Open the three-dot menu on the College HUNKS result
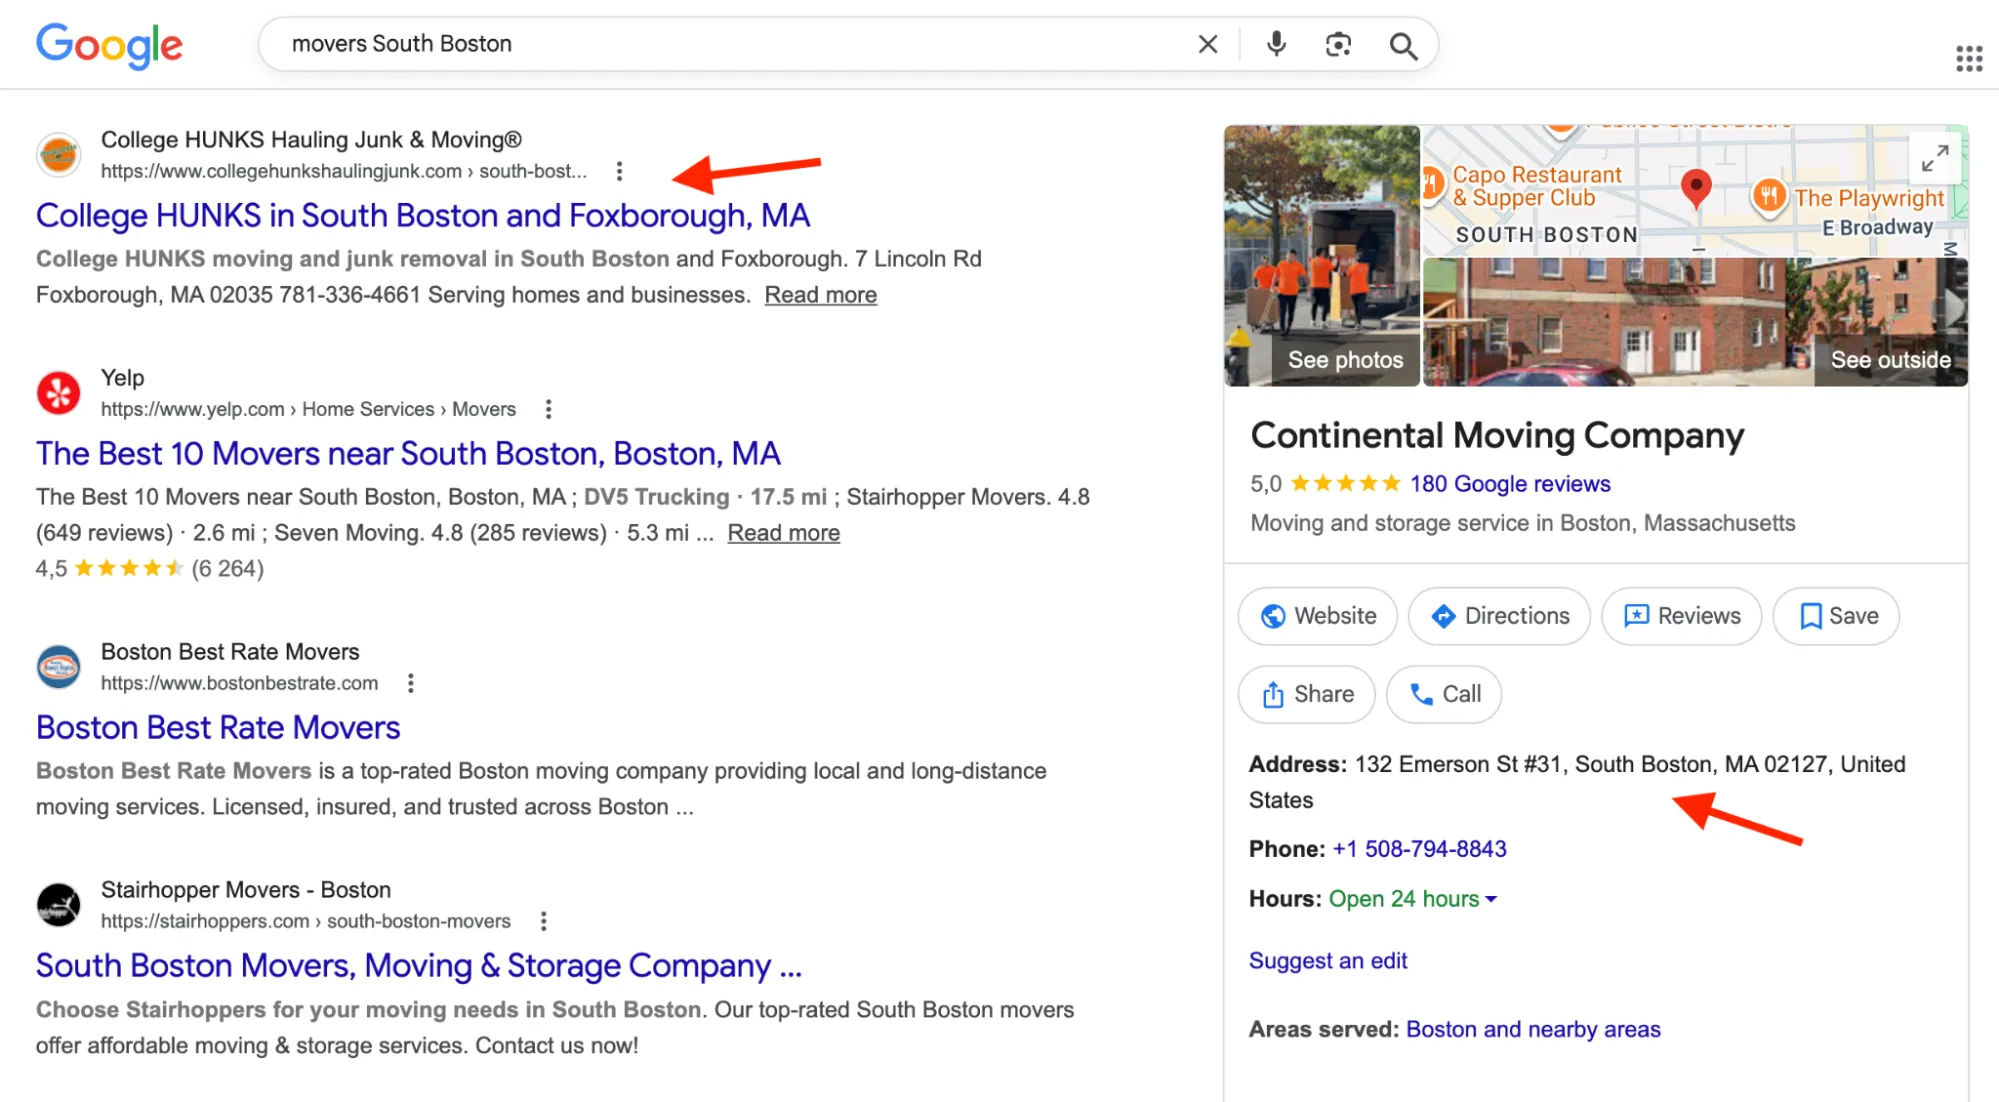The width and height of the screenshot is (1999, 1102). tap(621, 171)
